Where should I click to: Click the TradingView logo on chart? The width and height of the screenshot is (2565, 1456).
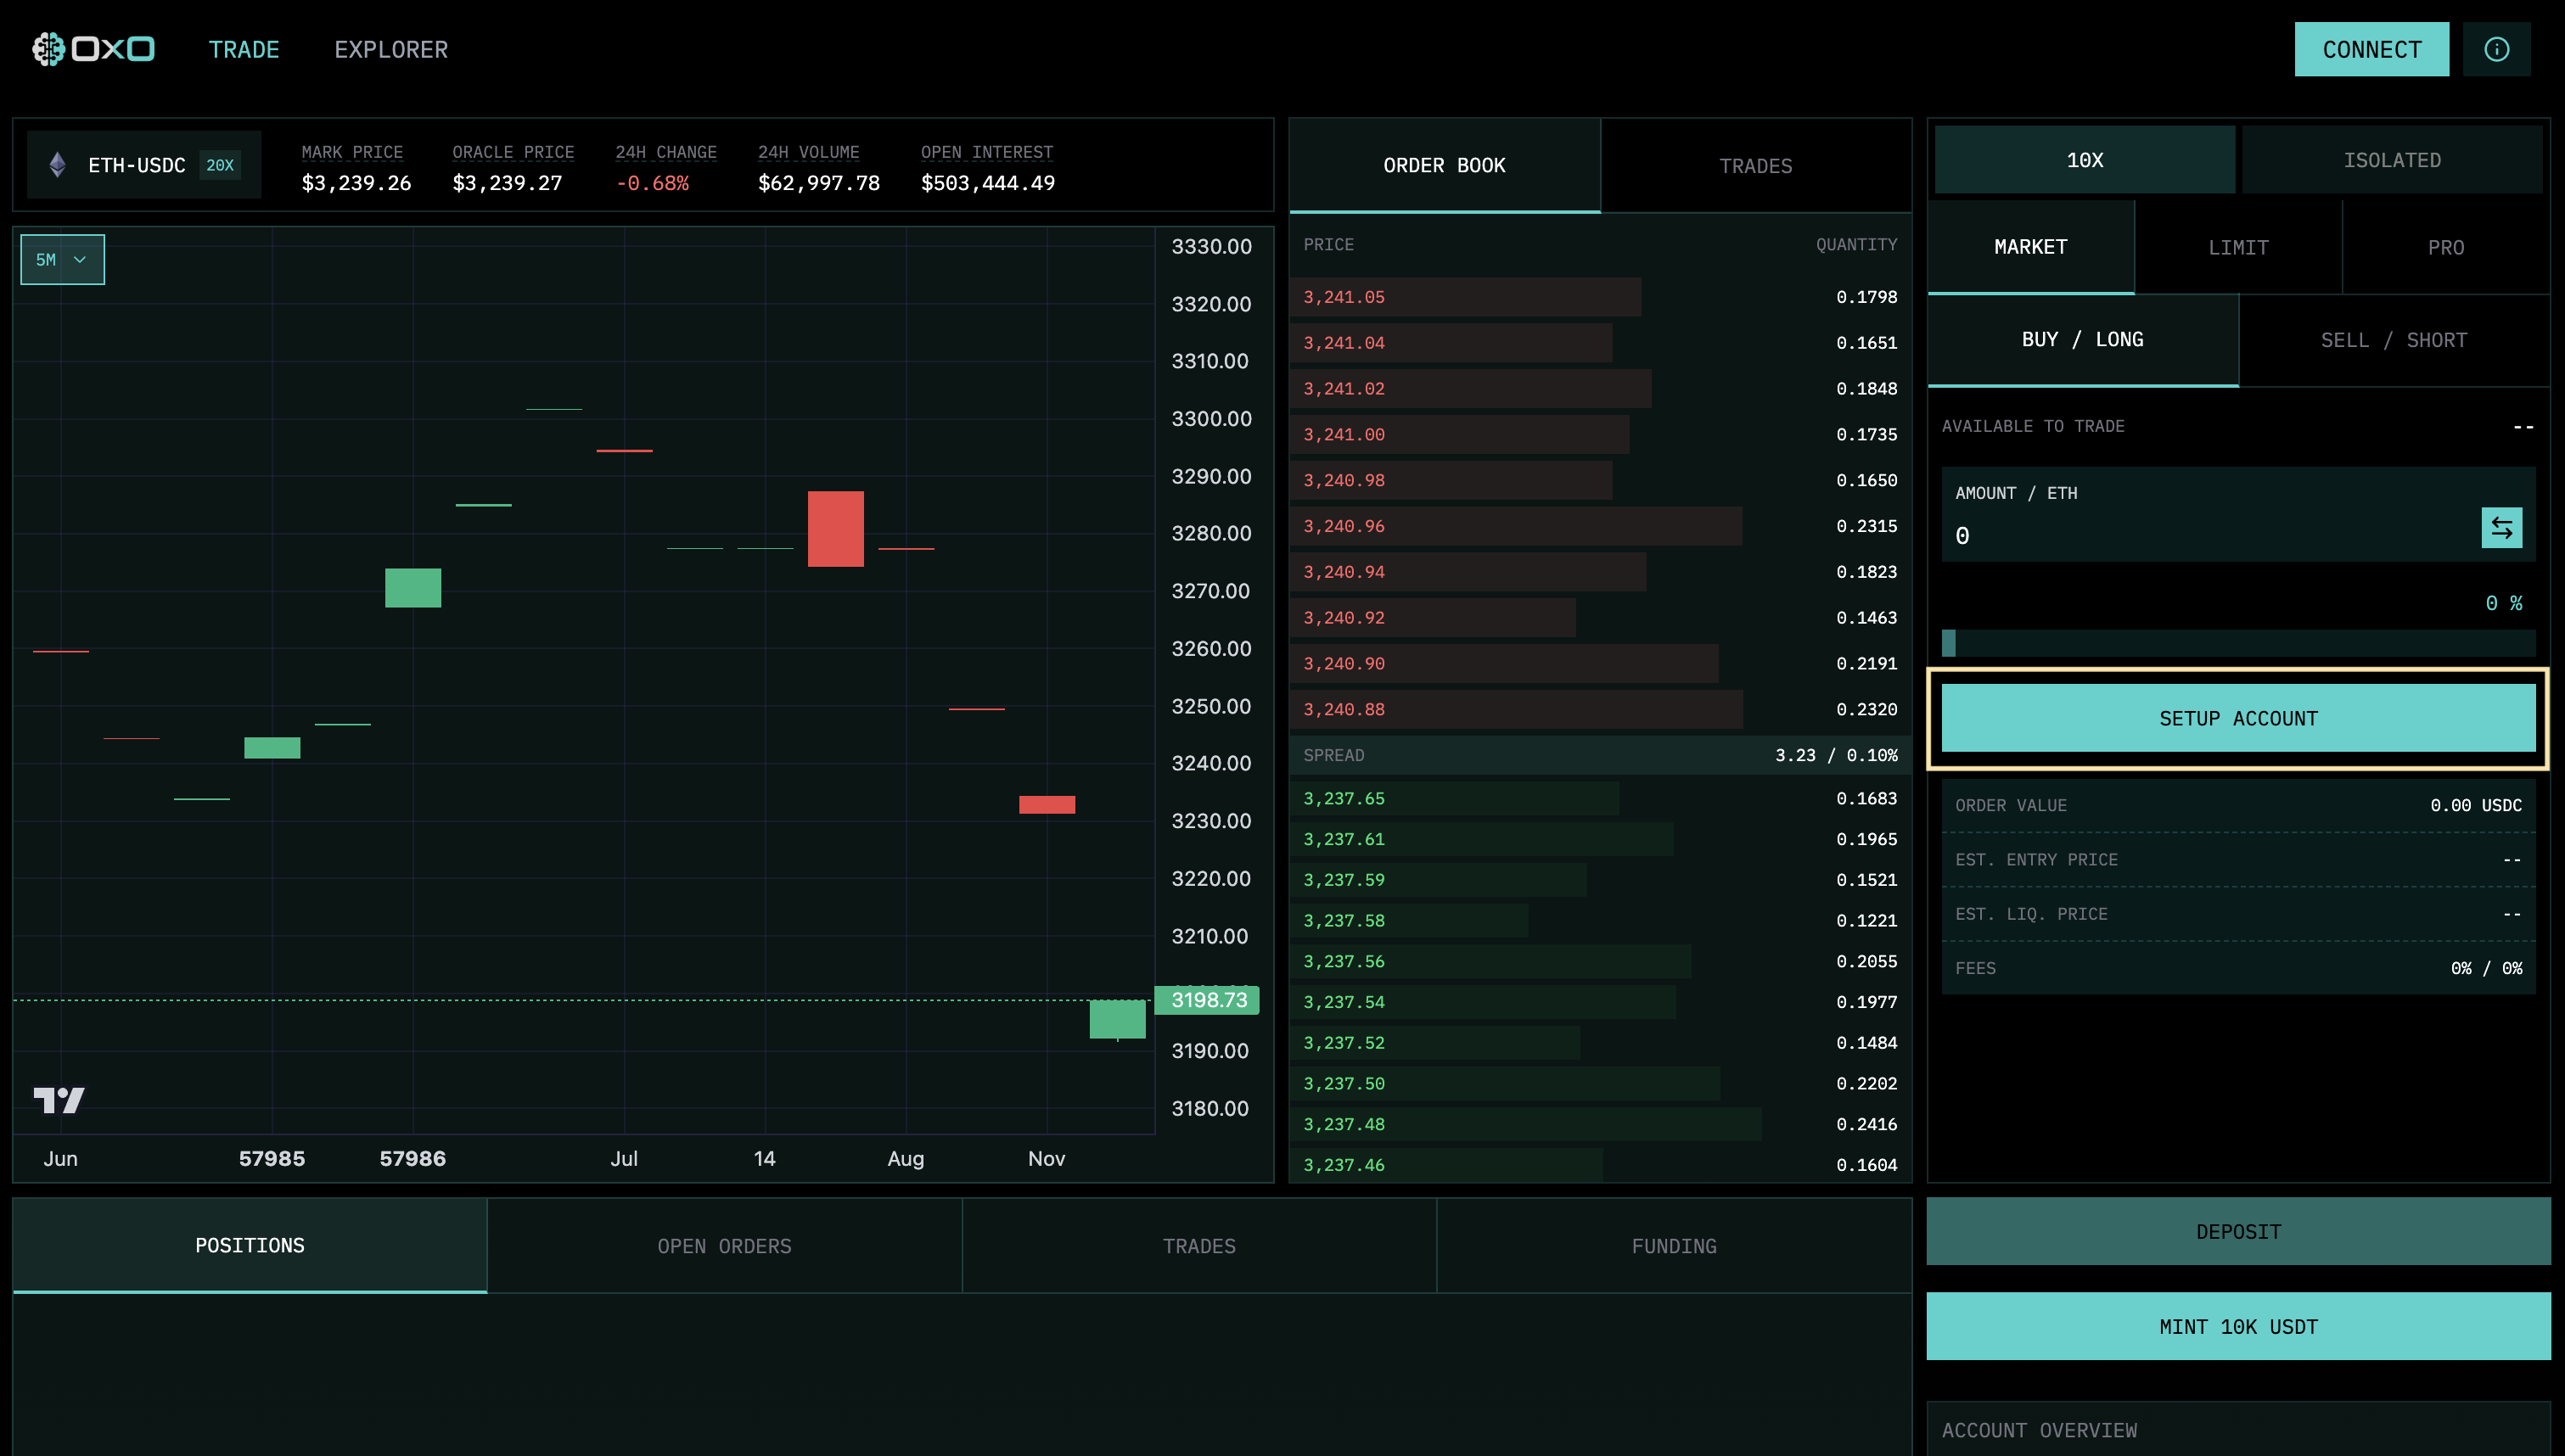point(59,1100)
